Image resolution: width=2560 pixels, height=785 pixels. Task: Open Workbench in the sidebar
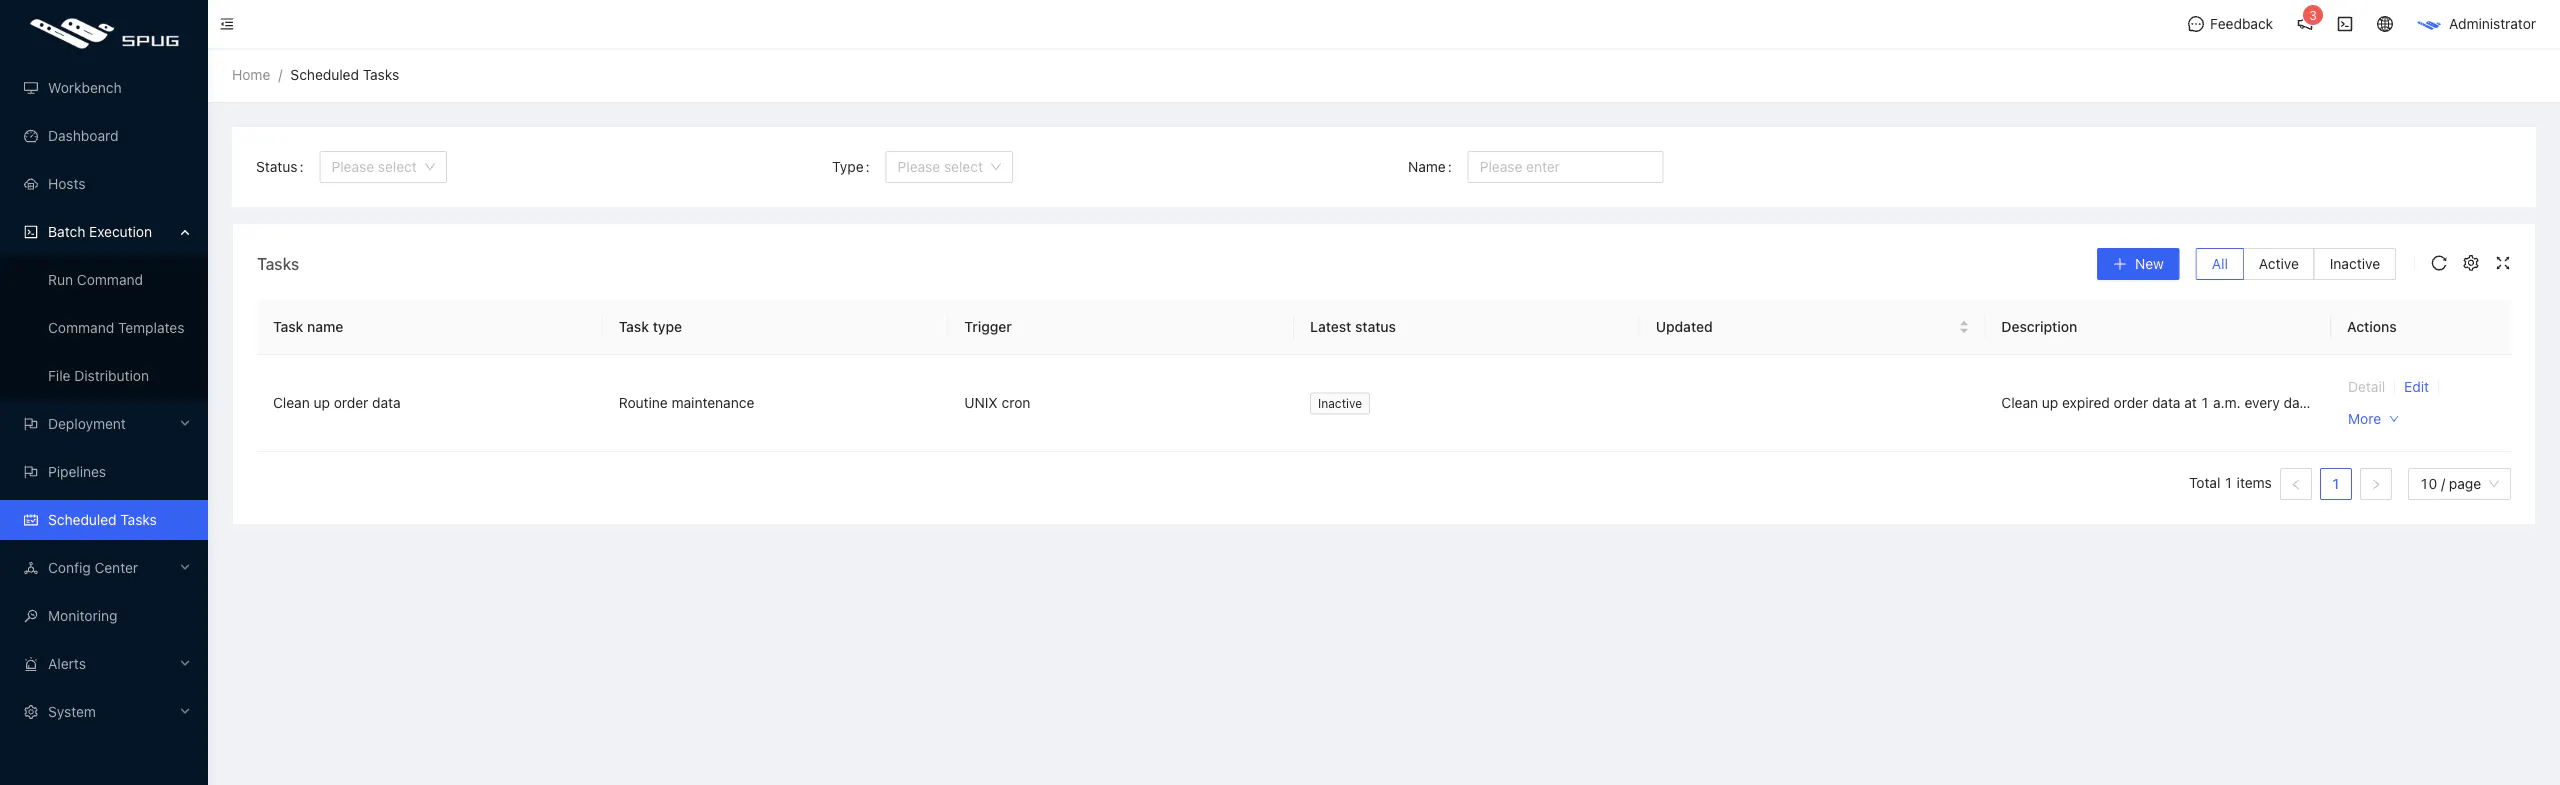click(x=104, y=88)
